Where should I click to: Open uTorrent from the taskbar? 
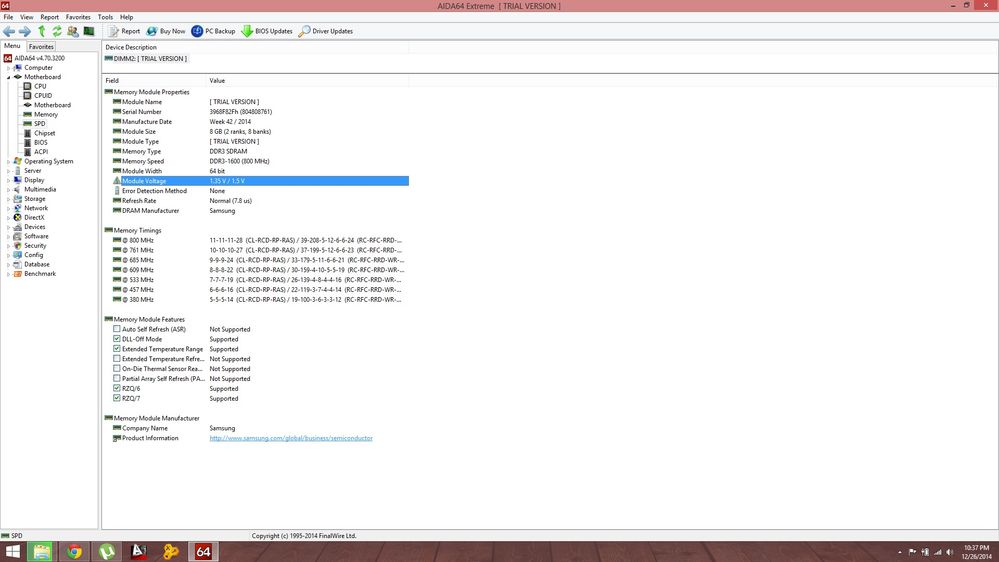pos(106,552)
